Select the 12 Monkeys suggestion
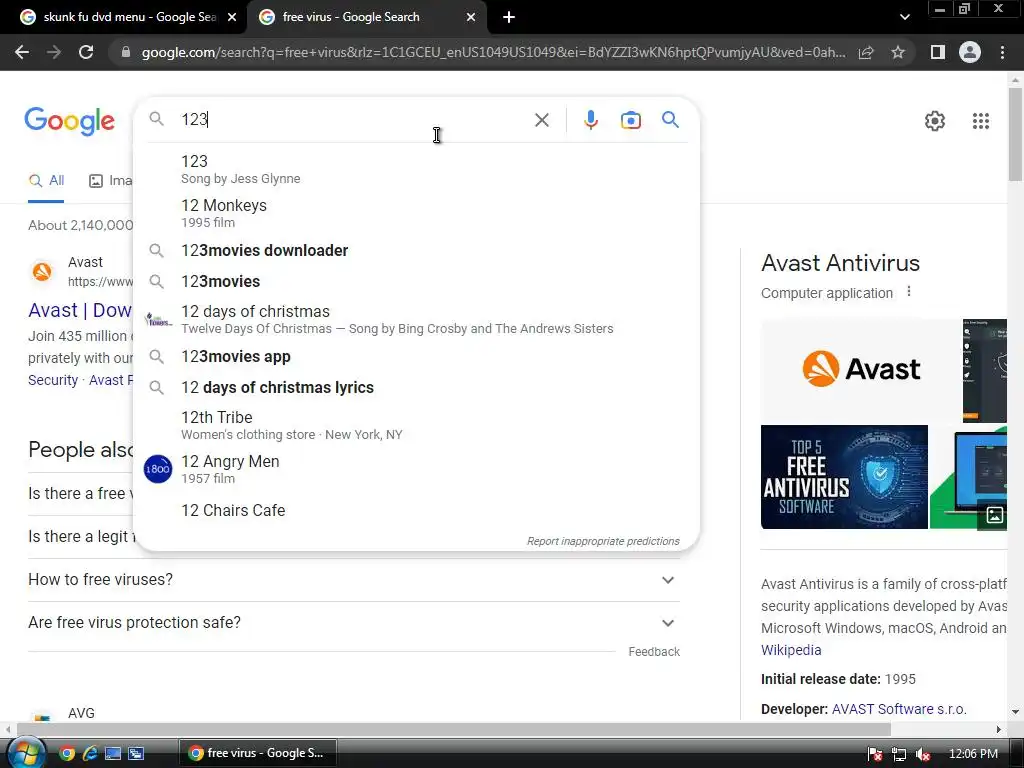Image resolution: width=1024 pixels, height=768 pixels. click(x=417, y=213)
